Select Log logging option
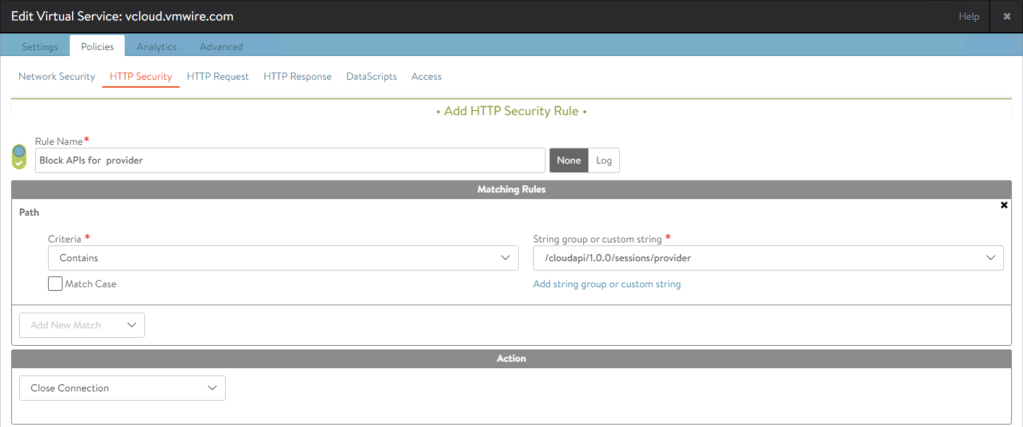 tap(604, 160)
